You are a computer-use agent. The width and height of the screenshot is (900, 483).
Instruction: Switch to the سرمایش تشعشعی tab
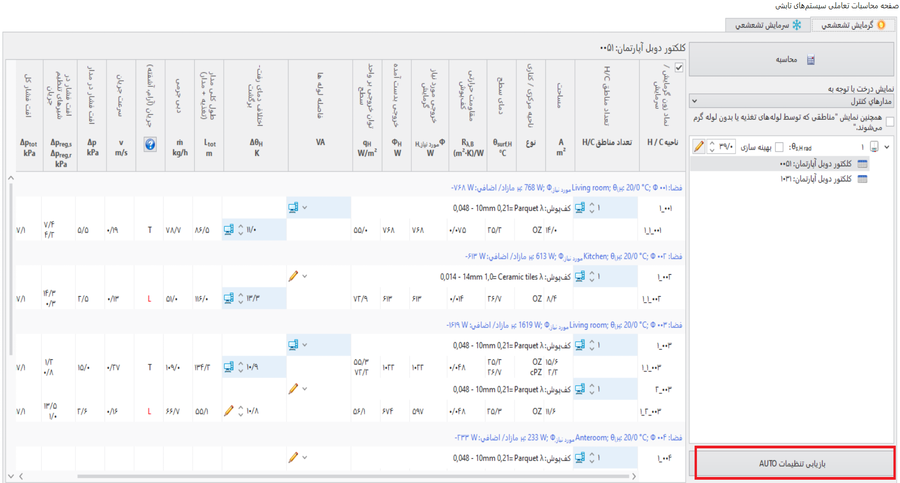tap(769, 25)
